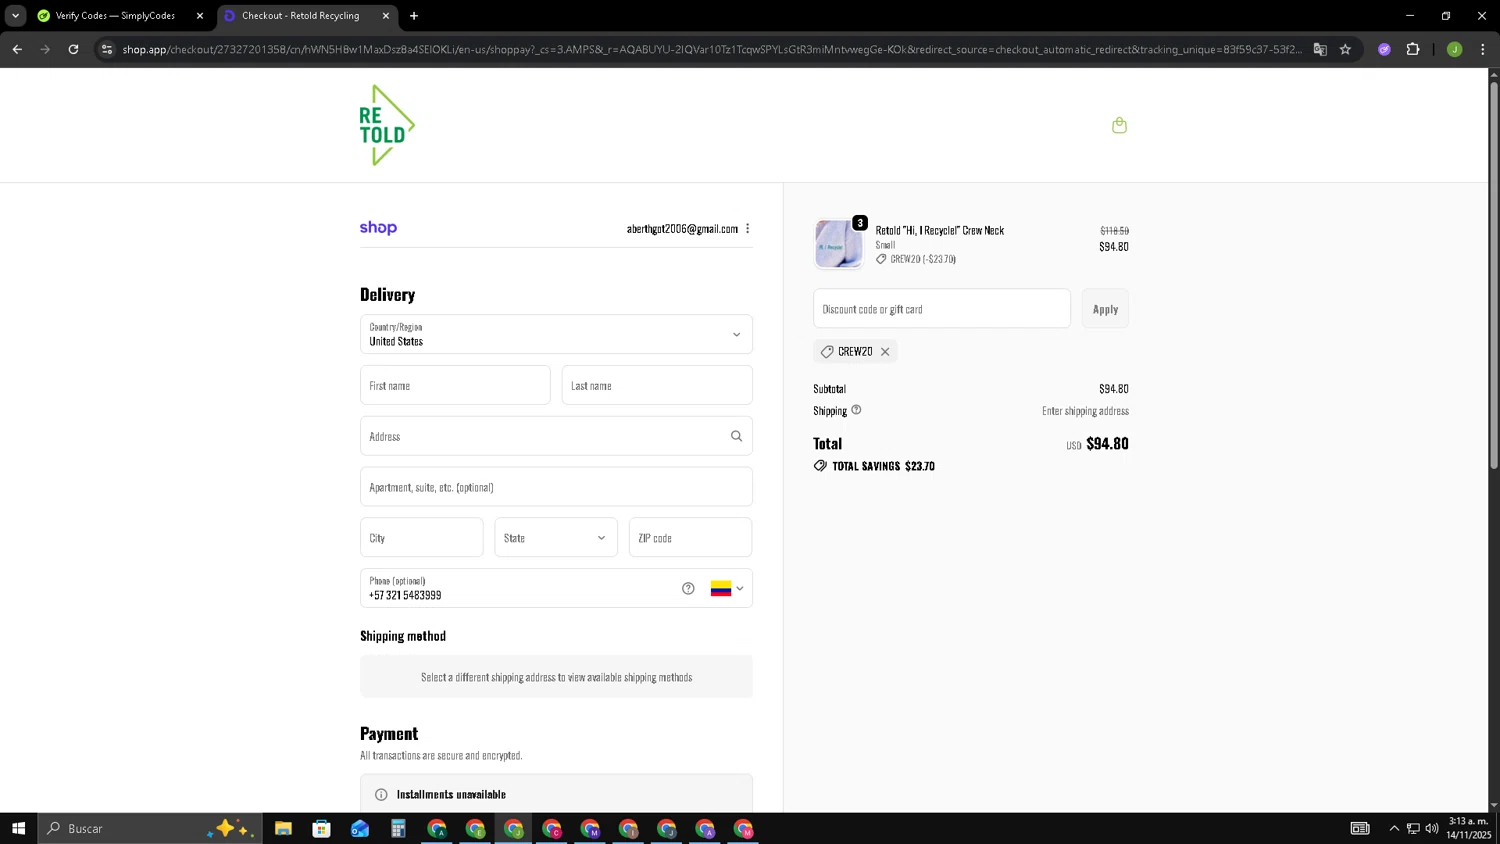The image size is (1500, 844).
Task: Open the tab search dropdown arrow
Action: pyautogui.click(x=15, y=16)
